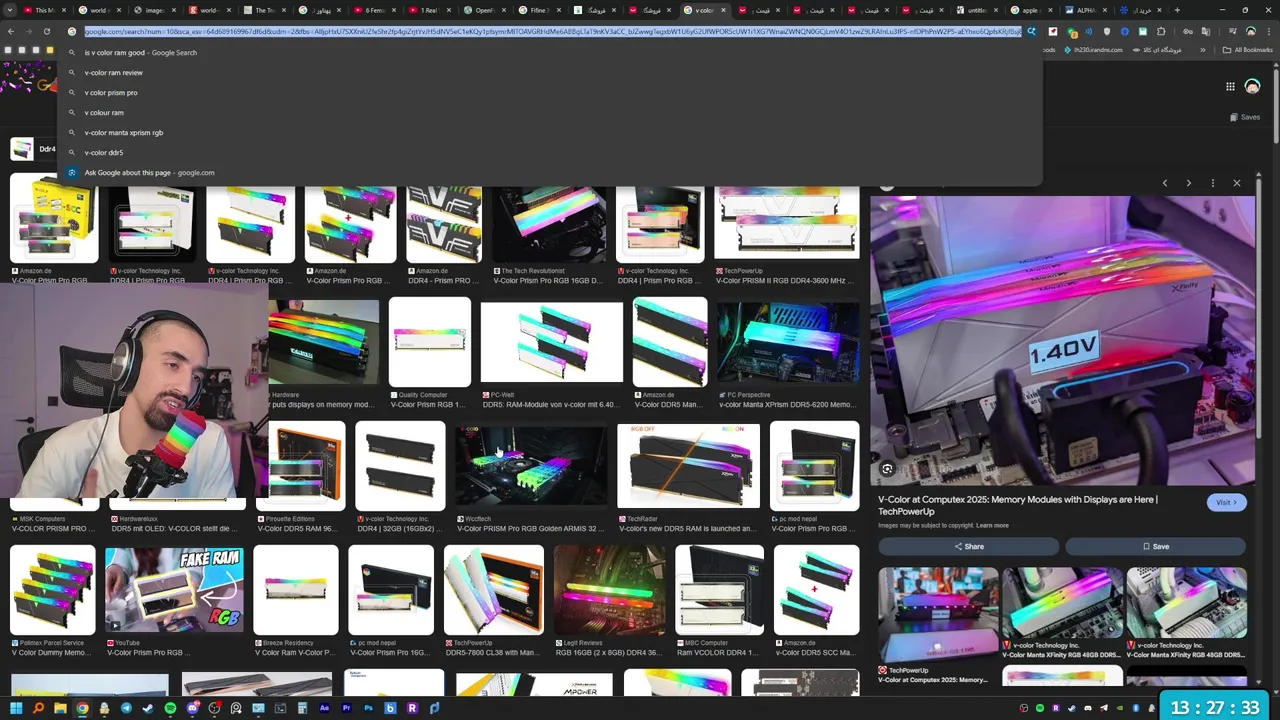Go back in Chrome

[10, 31]
